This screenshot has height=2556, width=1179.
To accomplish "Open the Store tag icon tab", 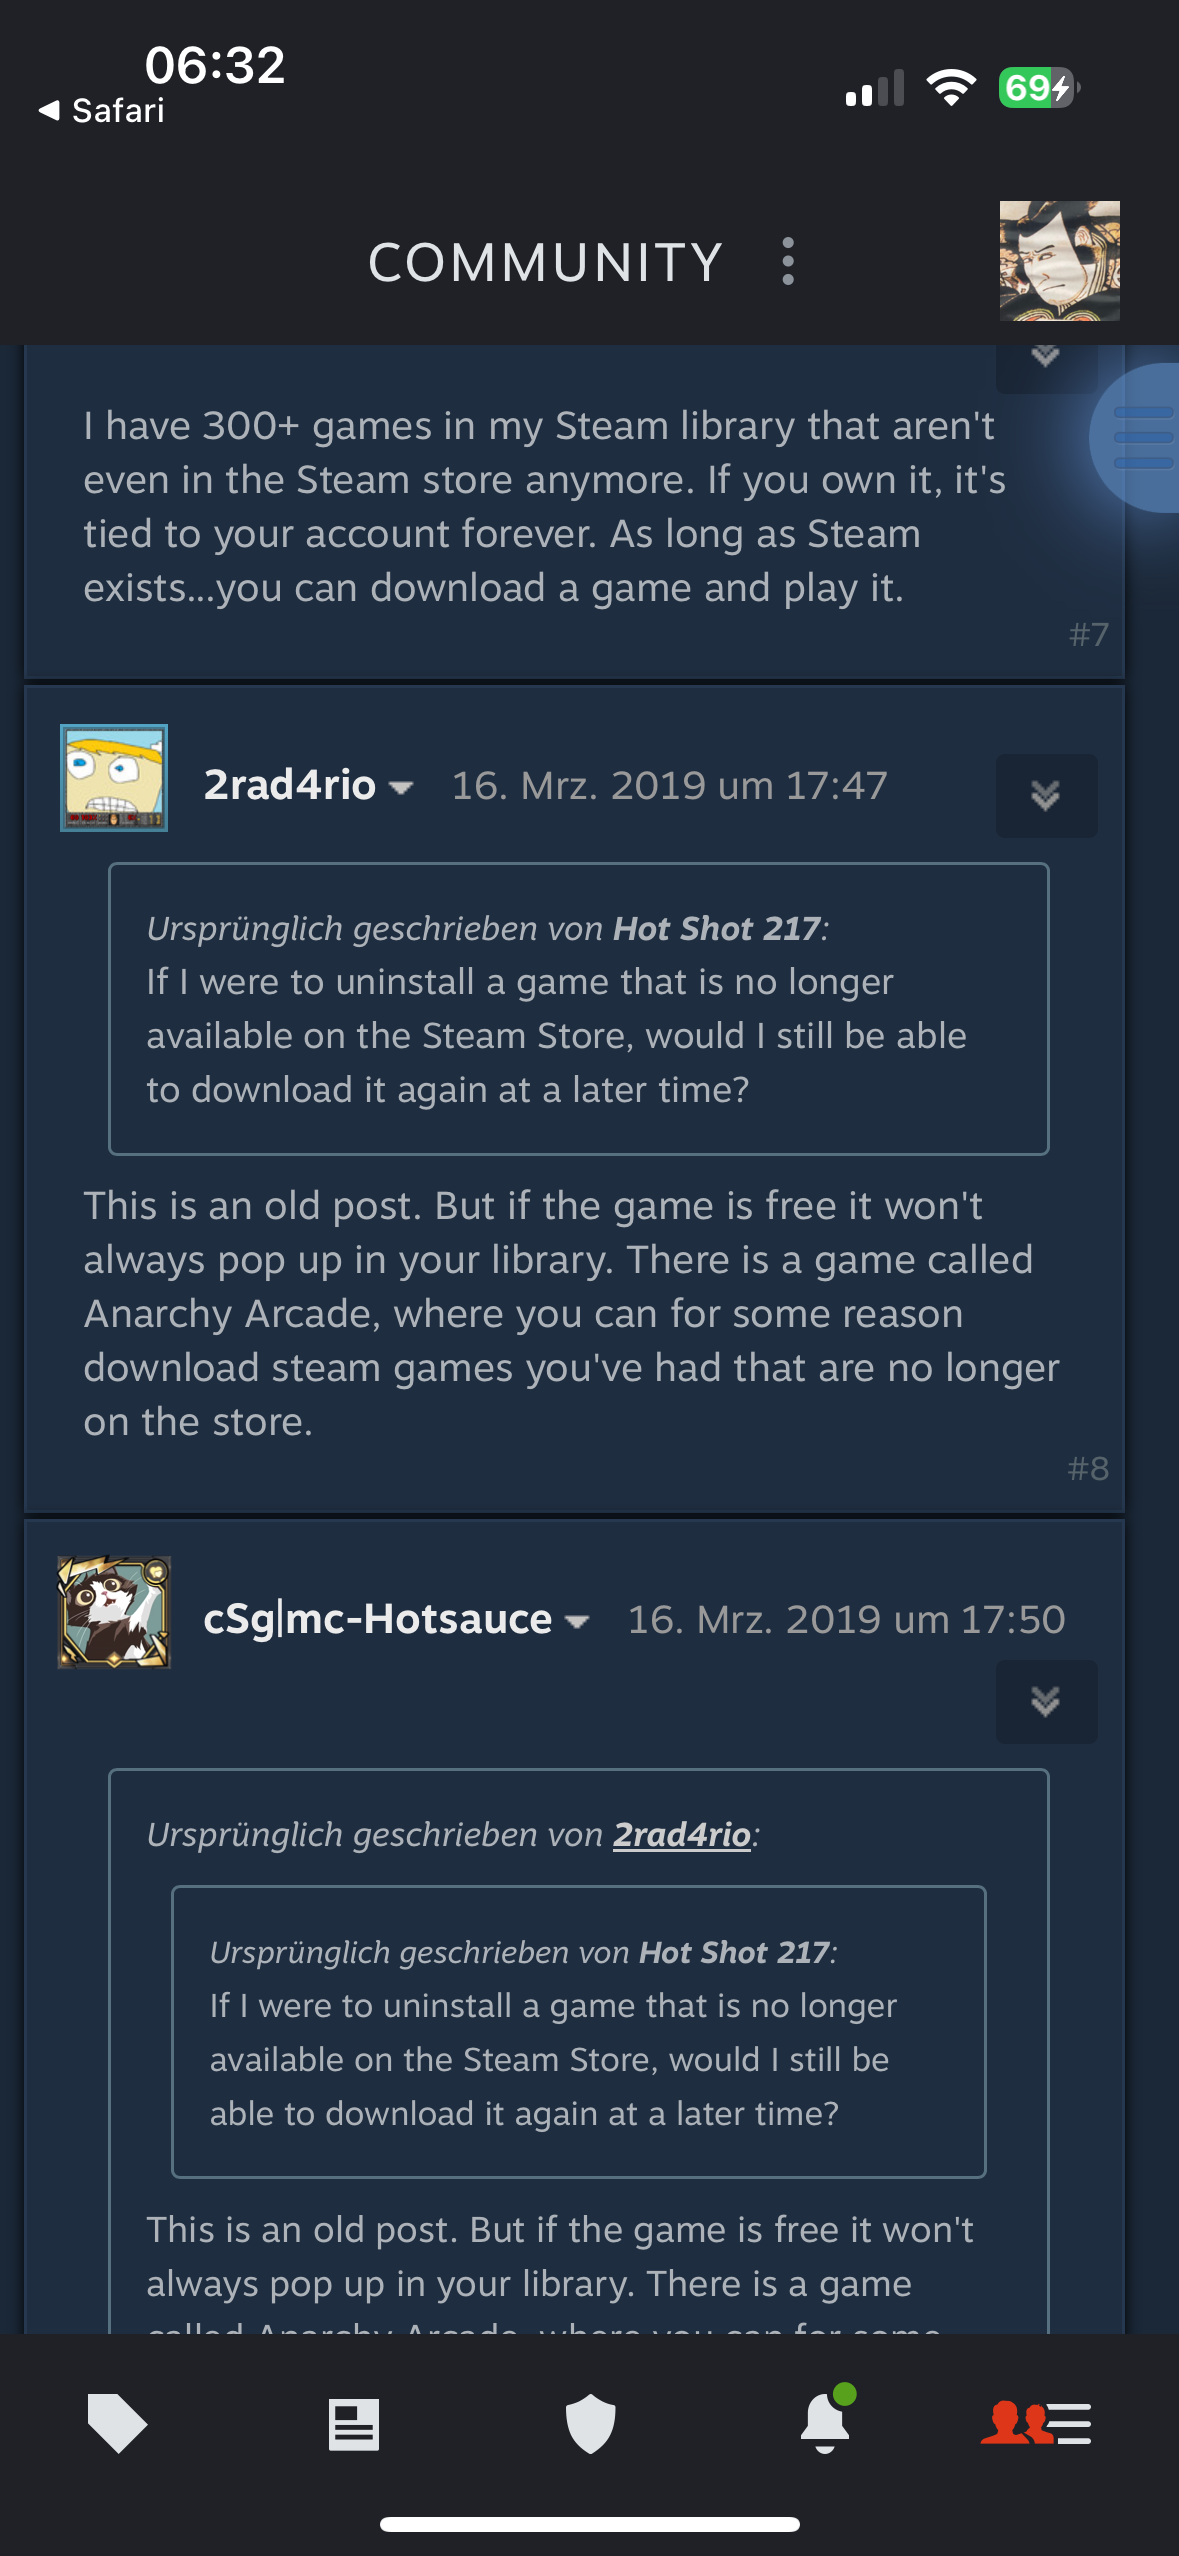I will click(x=117, y=2423).
